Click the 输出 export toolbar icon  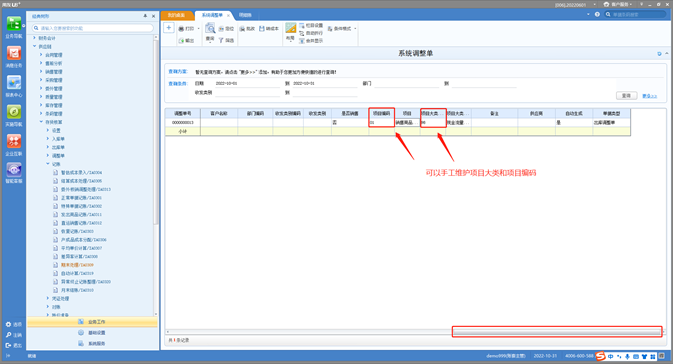tap(181, 40)
